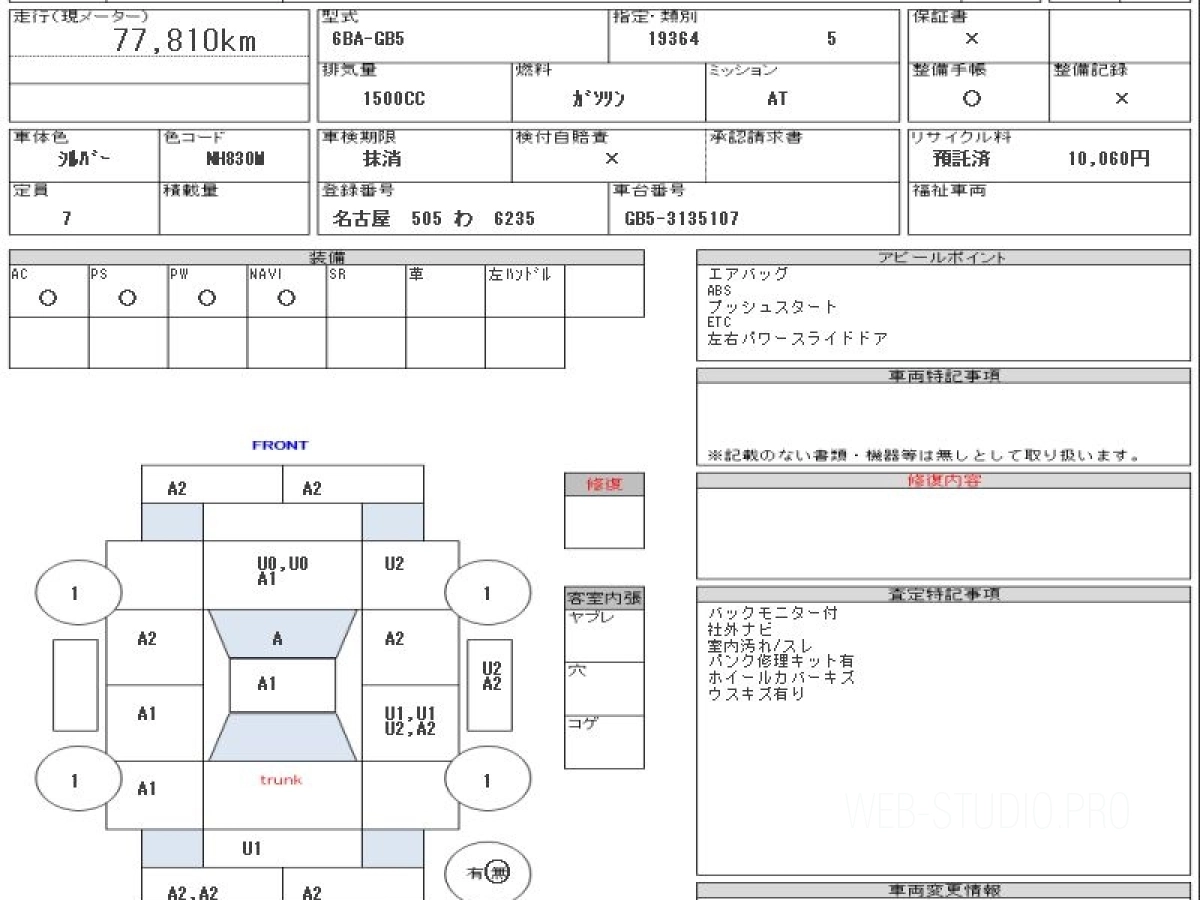Select the recycle fee 10,060円

click(x=1109, y=158)
